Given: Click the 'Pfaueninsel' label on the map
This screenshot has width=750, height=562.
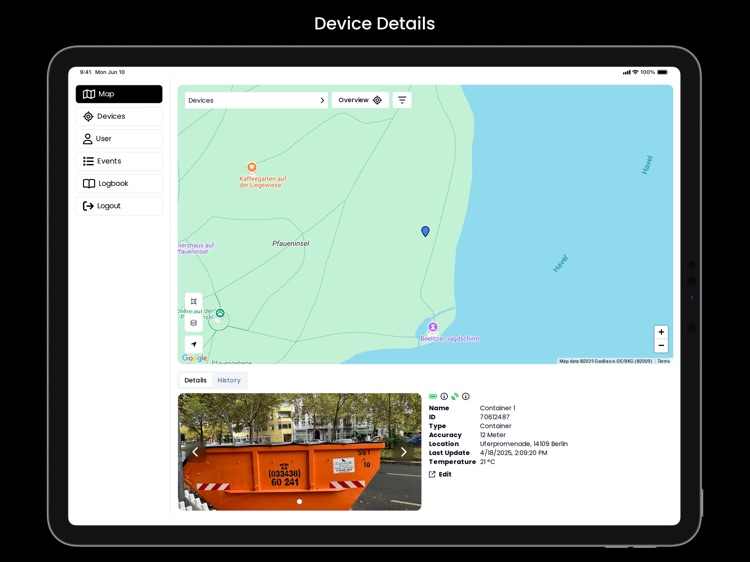Looking at the screenshot, I should click(291, 243).
